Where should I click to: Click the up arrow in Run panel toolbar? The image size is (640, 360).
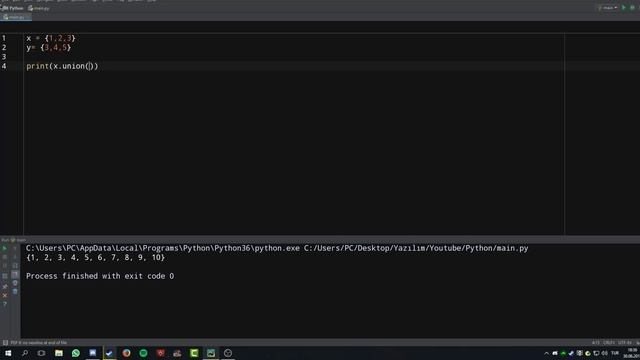tap(15, 248)
